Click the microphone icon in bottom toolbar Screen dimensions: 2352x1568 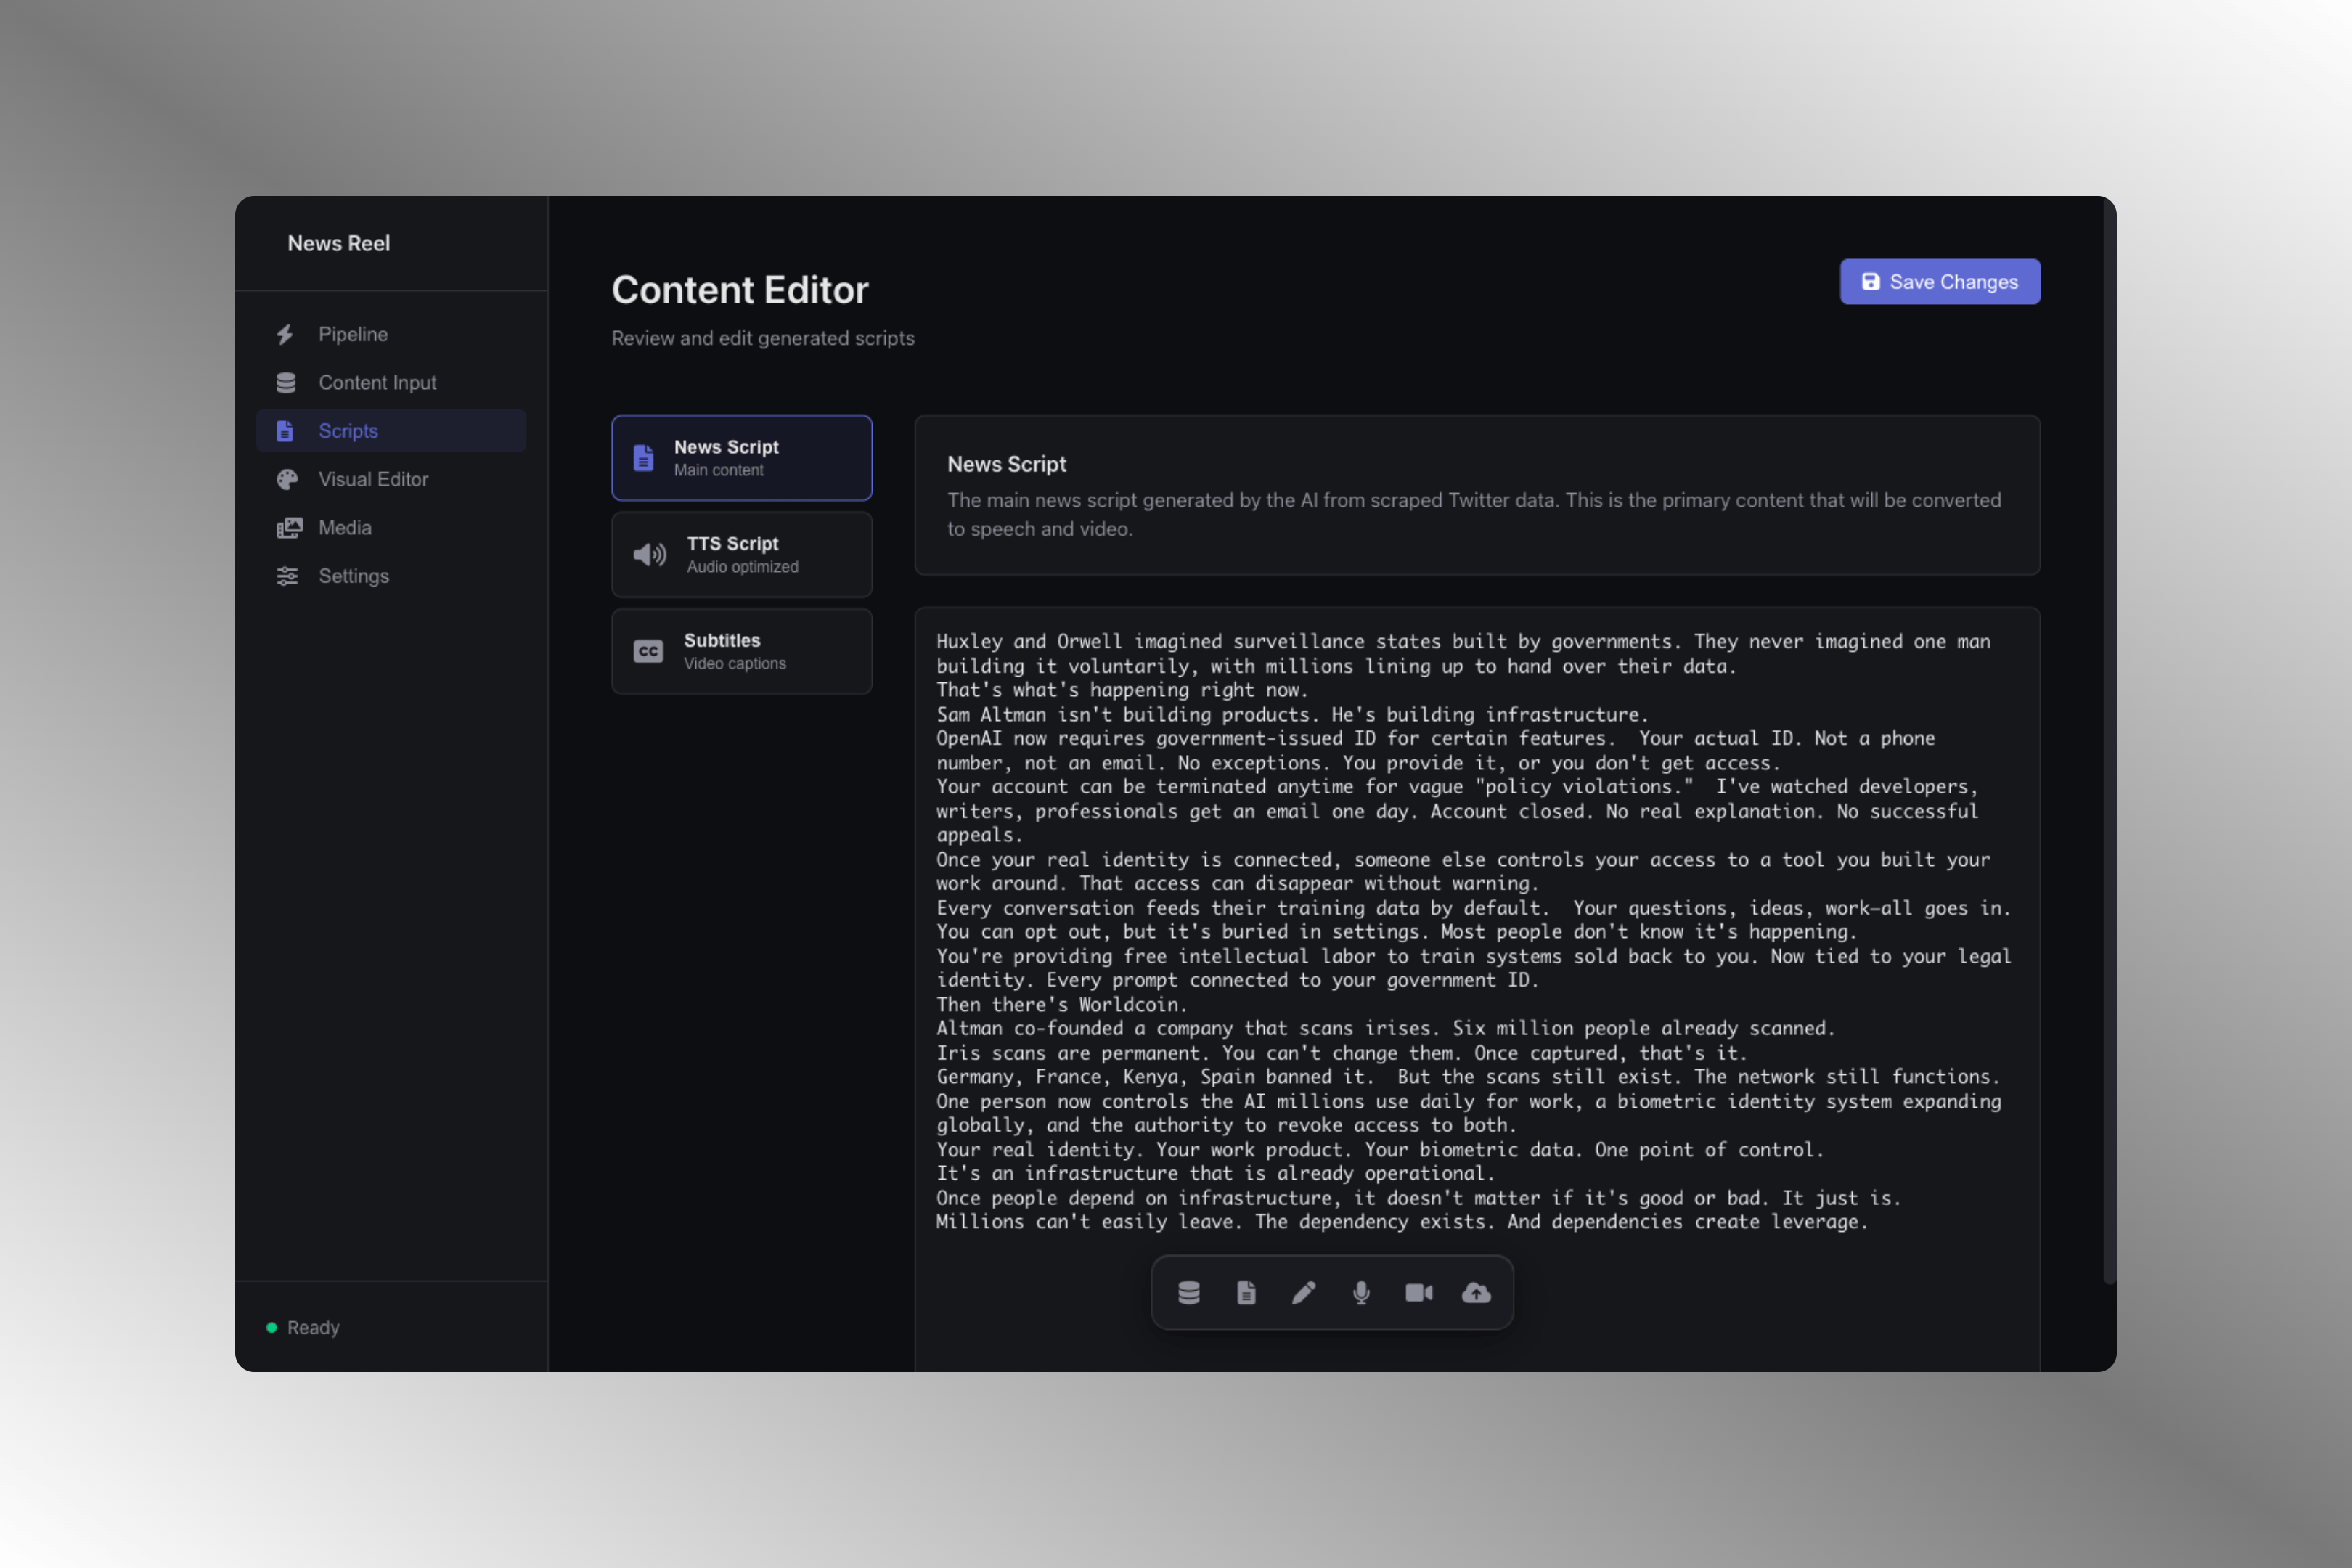[x=1361, y=1293]
